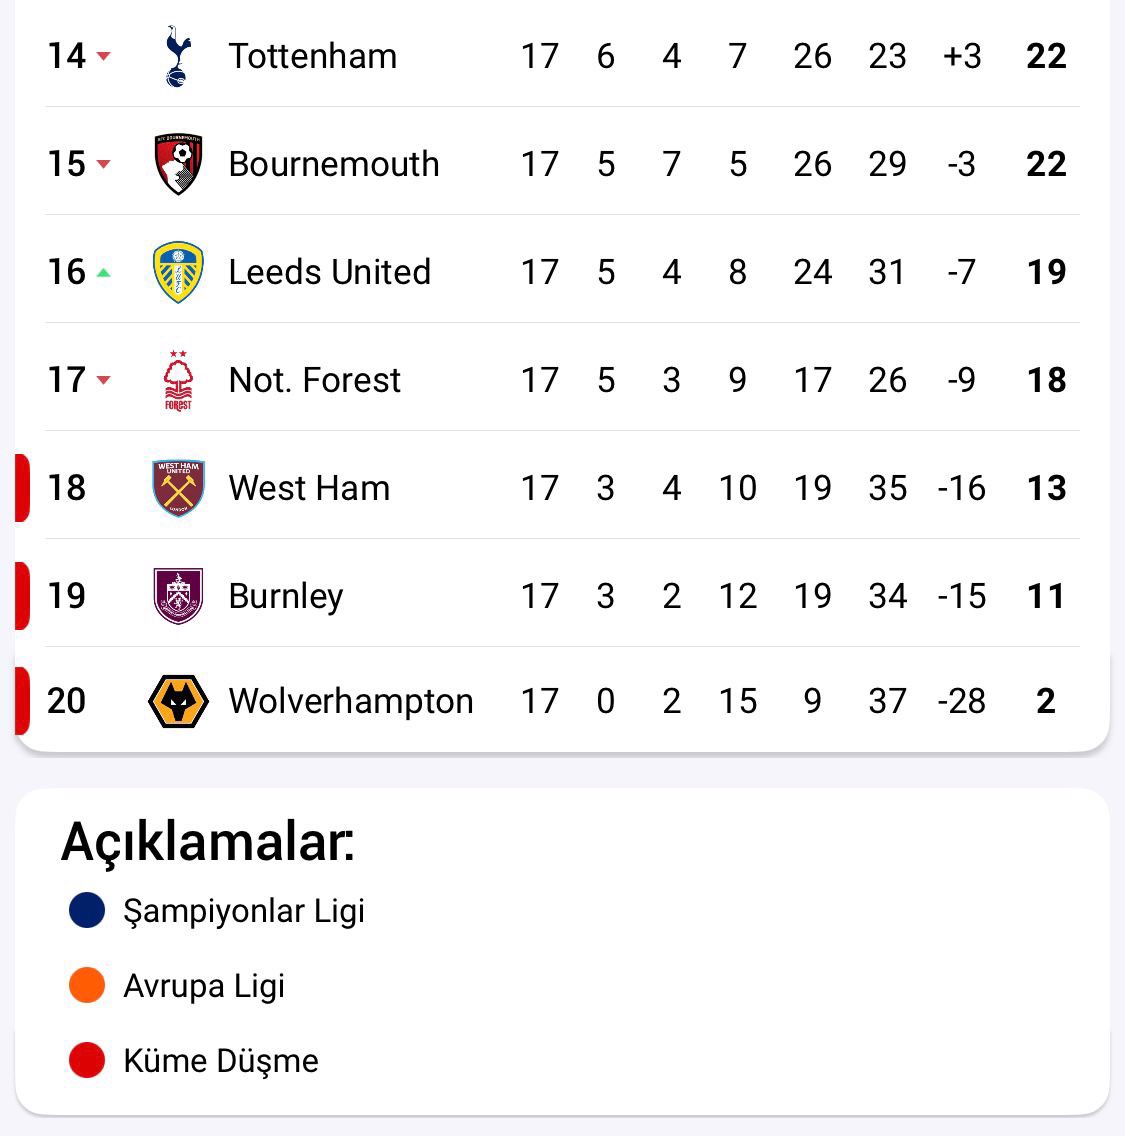The width and height of the screenshot is (1125, 1136).
Task: Select the Leeds United badge
Action: (178, 272)
